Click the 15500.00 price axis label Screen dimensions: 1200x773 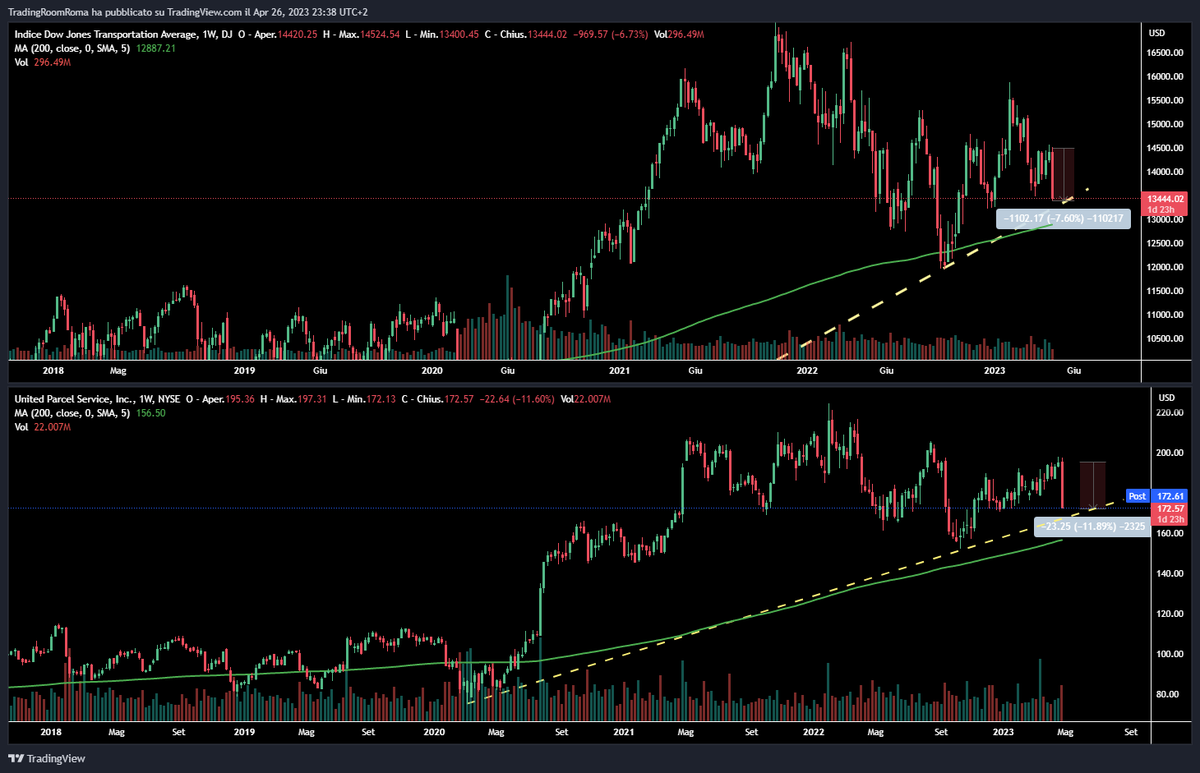click(x=1166, y=101)
